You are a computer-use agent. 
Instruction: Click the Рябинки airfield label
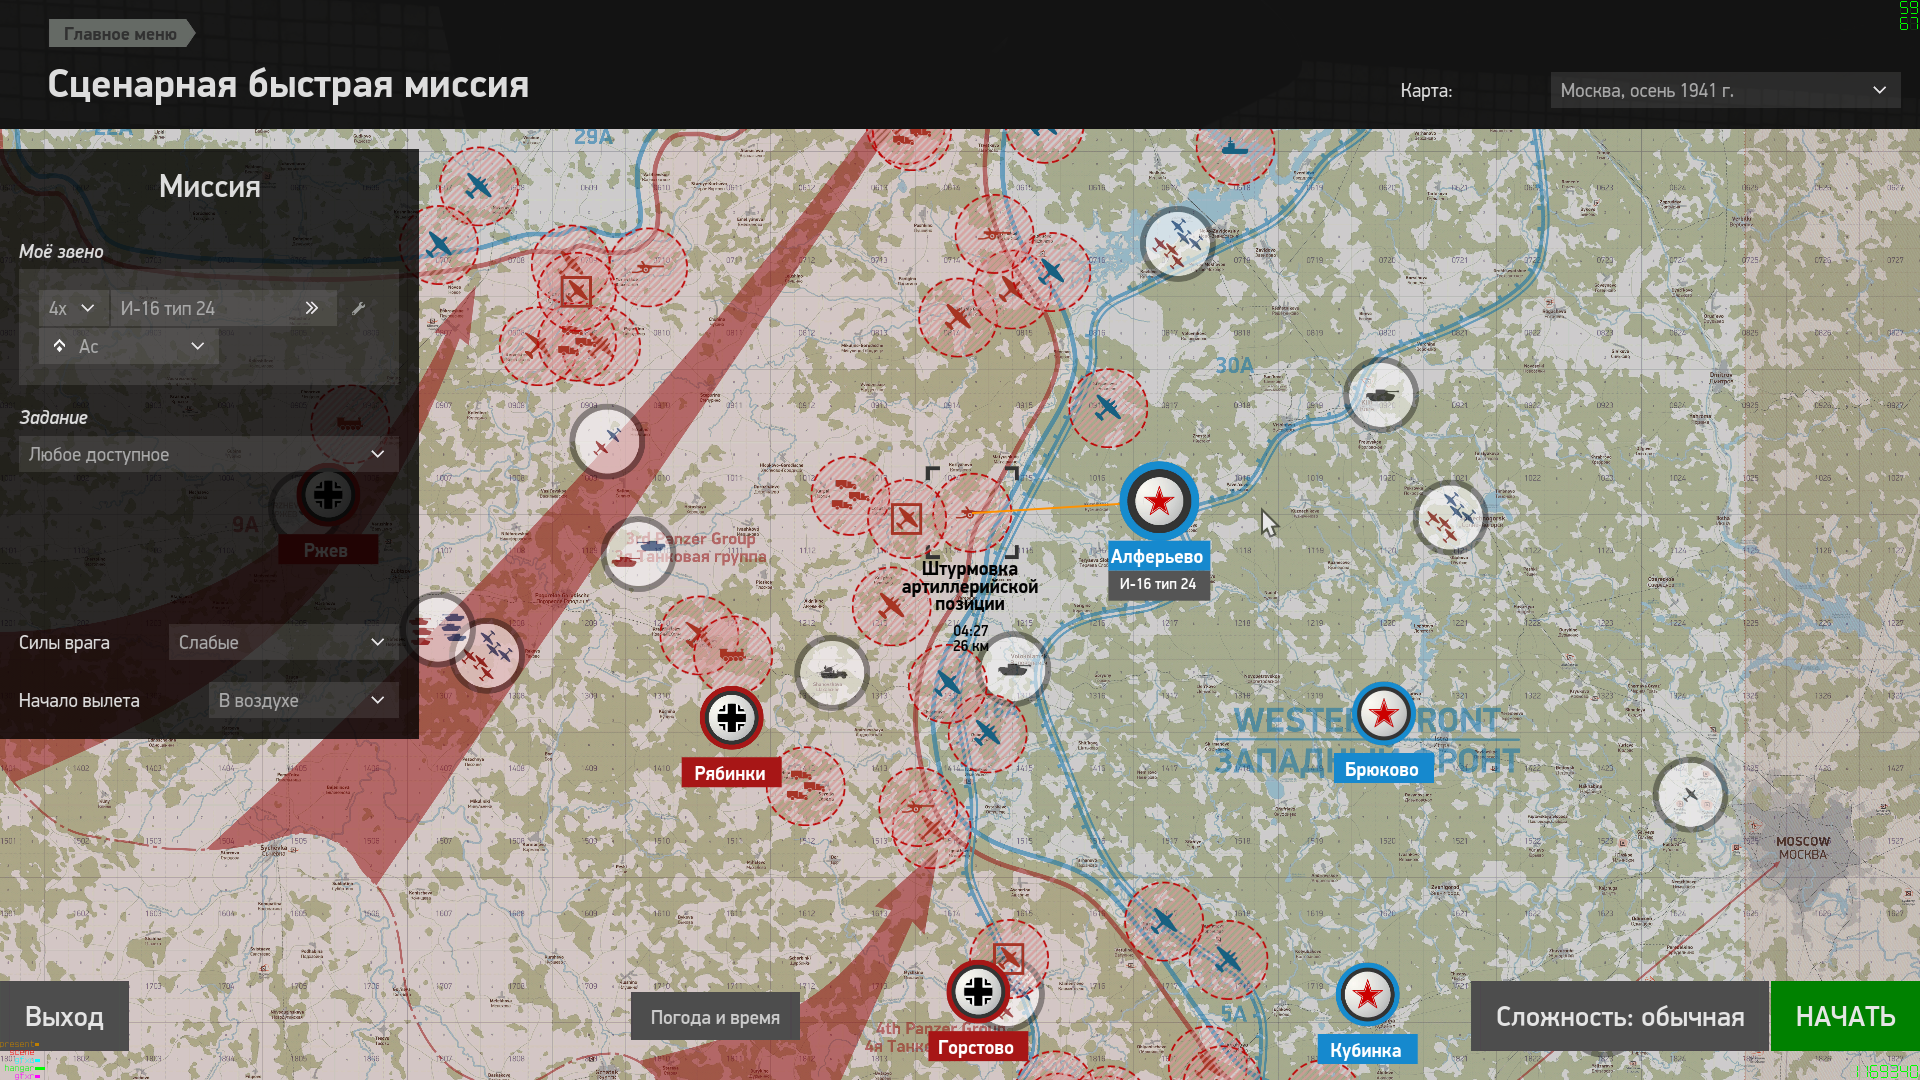pyautogui.click(x=730, y=773)
